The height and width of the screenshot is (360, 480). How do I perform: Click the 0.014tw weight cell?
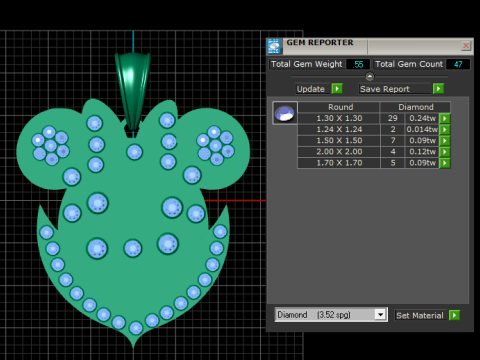coord(422,129)
